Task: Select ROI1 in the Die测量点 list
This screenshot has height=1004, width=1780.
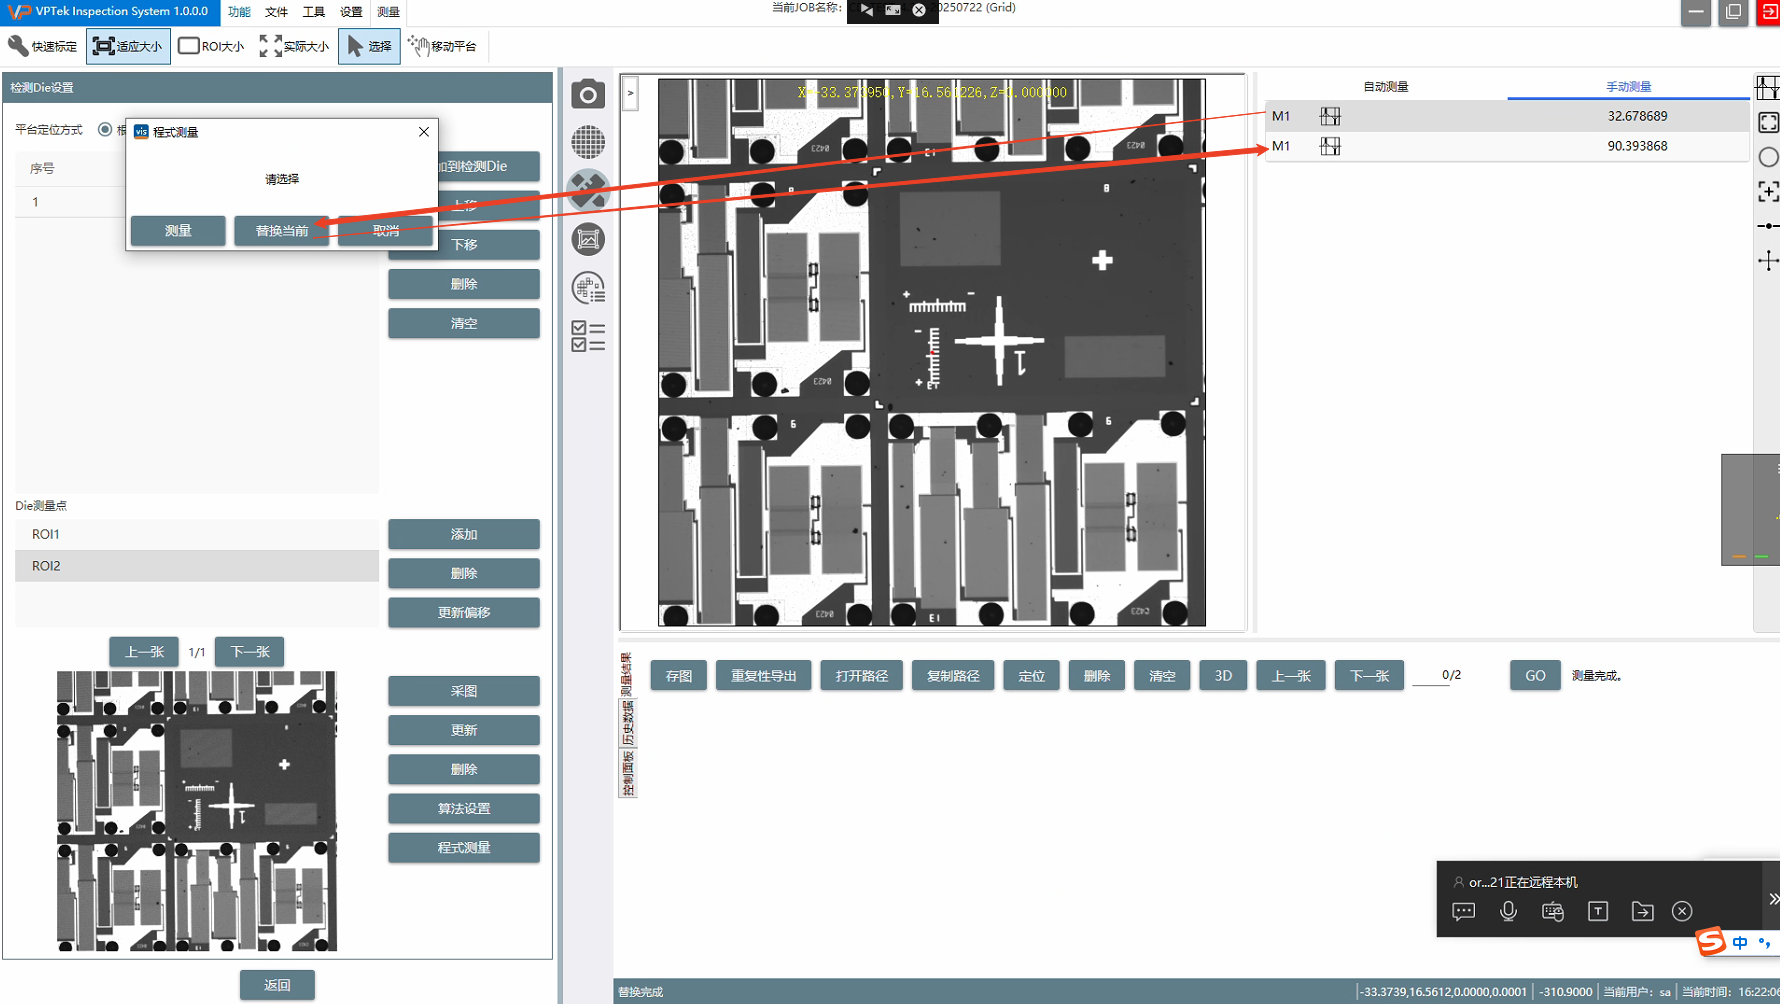Action: click(x=196, y=534)
